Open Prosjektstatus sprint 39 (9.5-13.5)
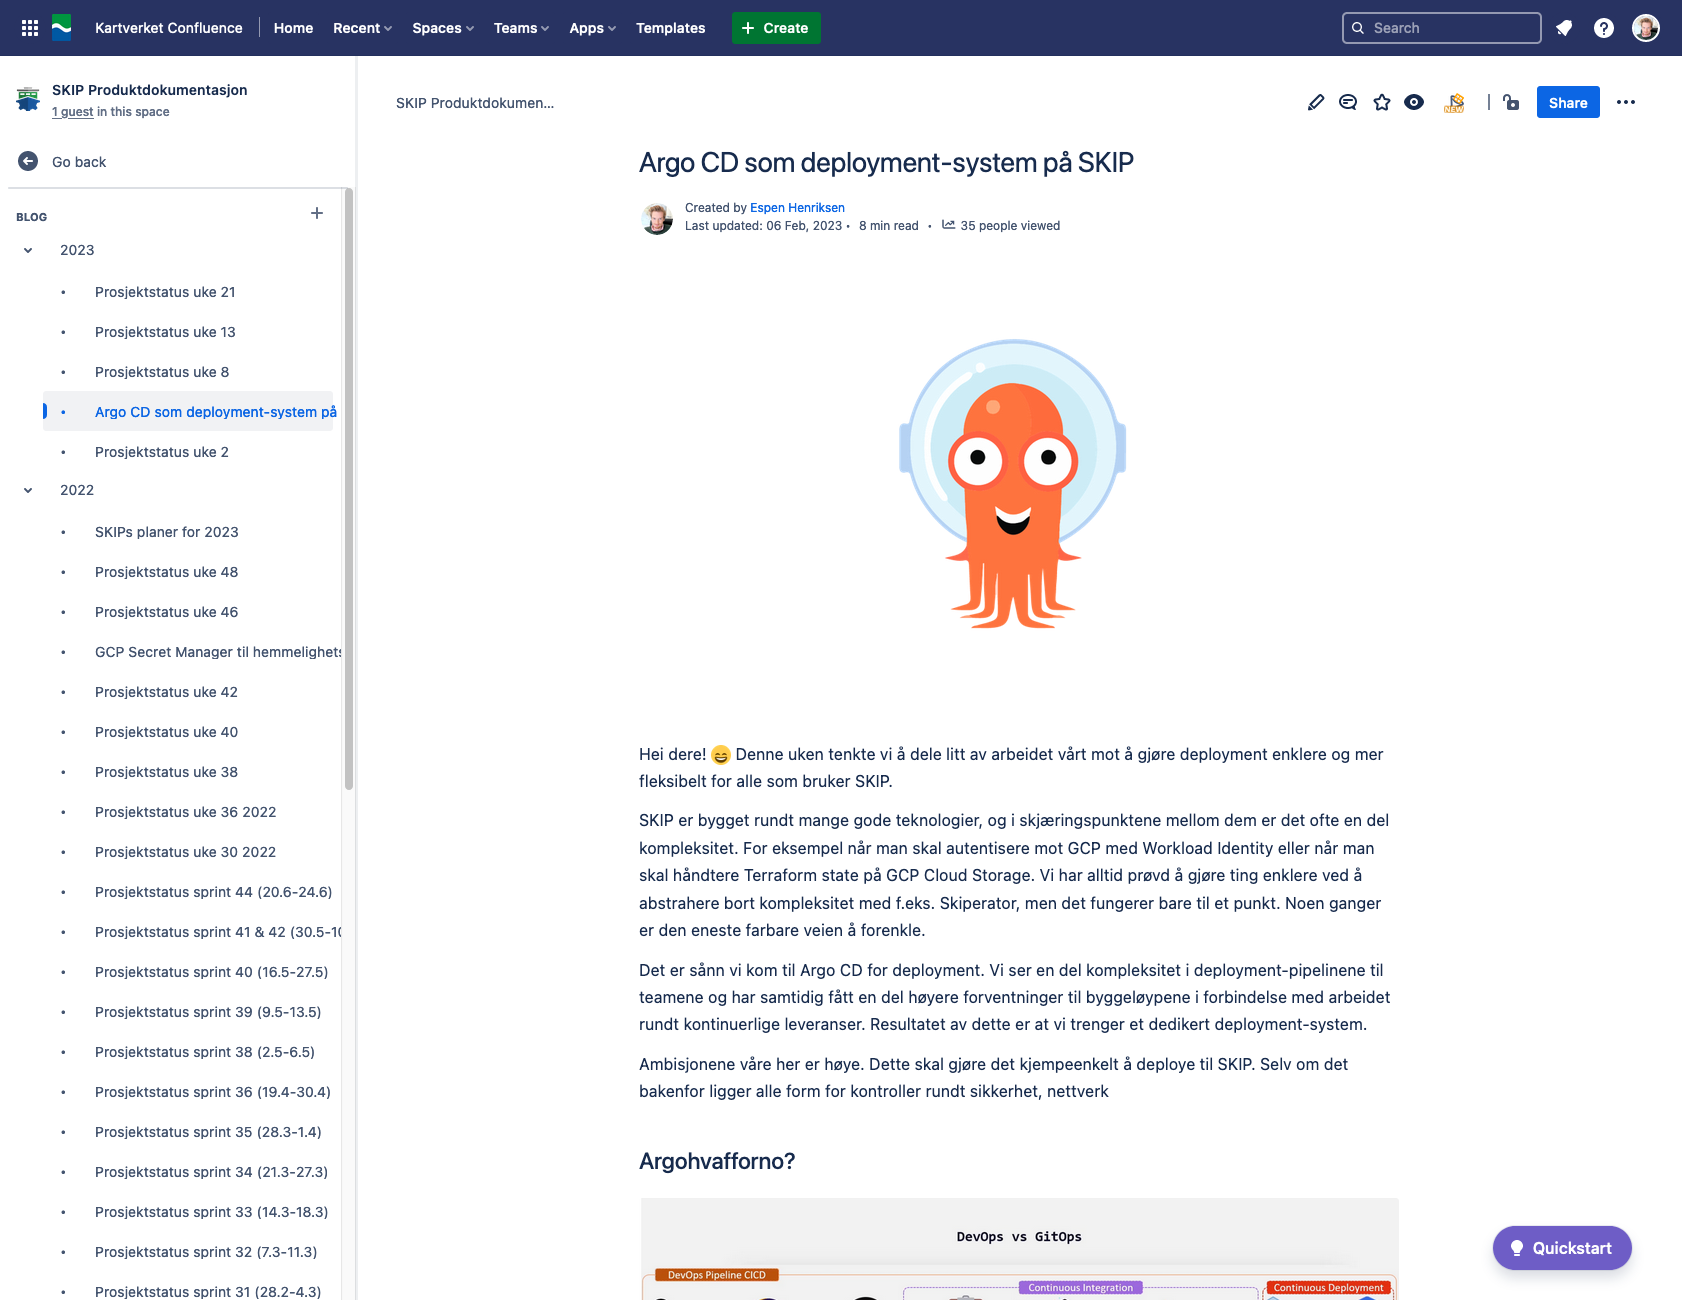 point(208,1012)
